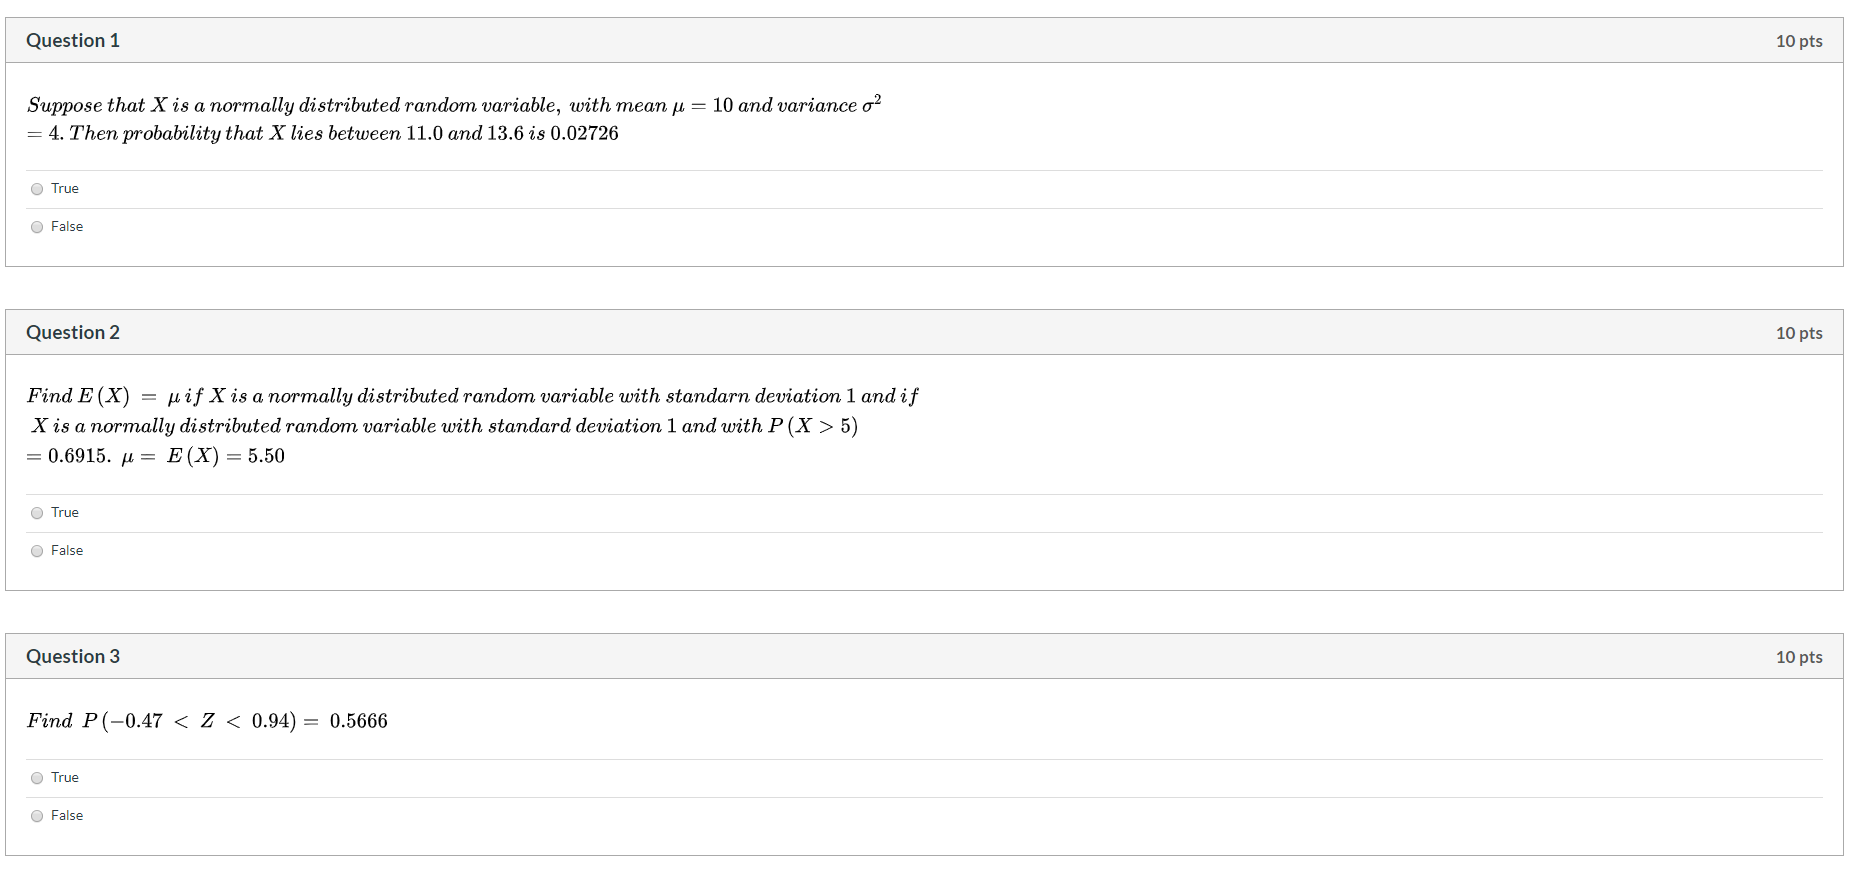This screenshot has height=869, width=1856.
Task: Click the Question 2 header title
Action: (x=73, y=332)
